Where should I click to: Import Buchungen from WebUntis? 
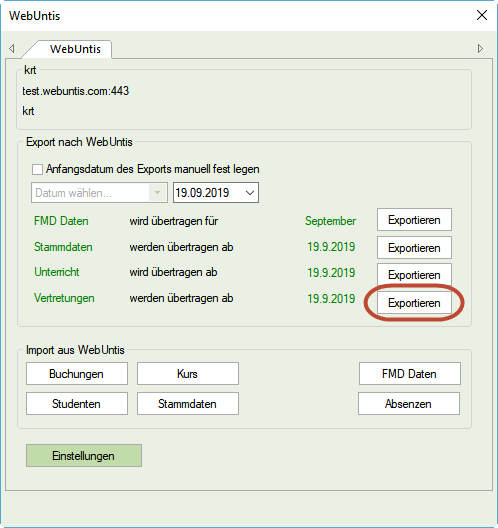77,374
